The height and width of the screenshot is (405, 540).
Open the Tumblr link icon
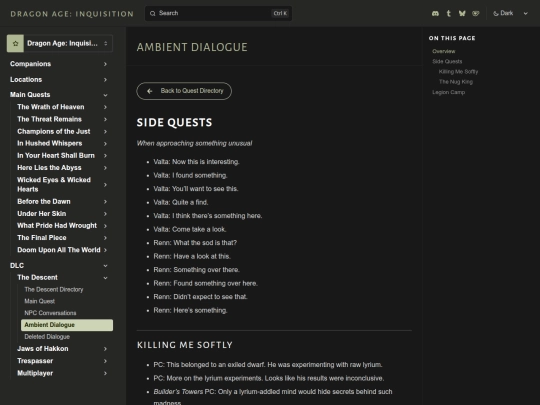point(448,13)
